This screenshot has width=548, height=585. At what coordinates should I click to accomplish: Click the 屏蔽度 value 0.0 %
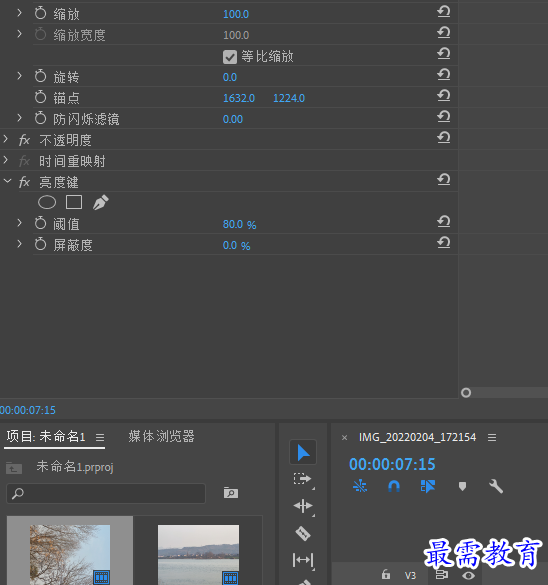[x=237, y=245]
